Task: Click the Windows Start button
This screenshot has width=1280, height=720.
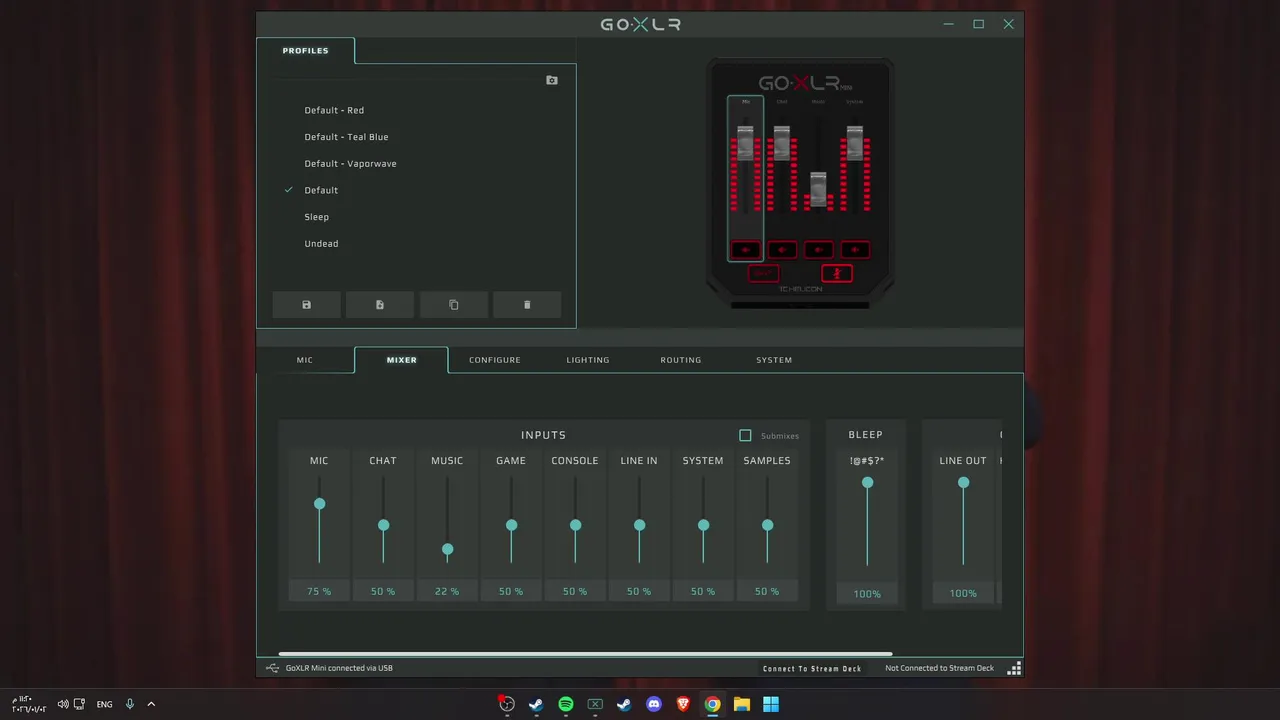Action: click(x=771, y=704)
